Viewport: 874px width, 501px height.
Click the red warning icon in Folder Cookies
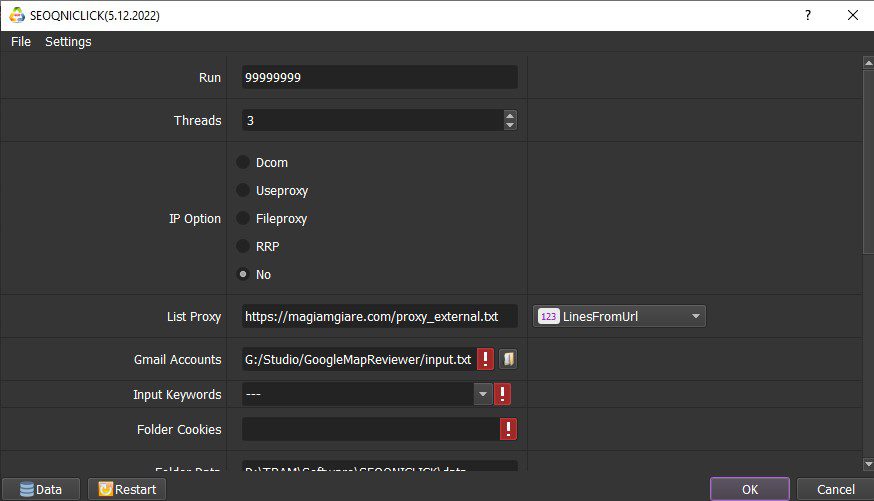point(508,429)
